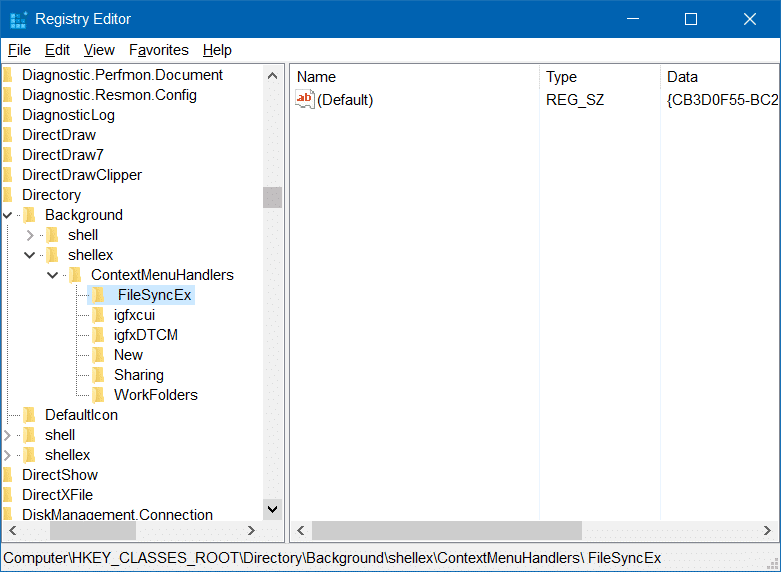The image size is (781, 572).
Task: Select the DefaultIcon key
Action: [82, 415]
